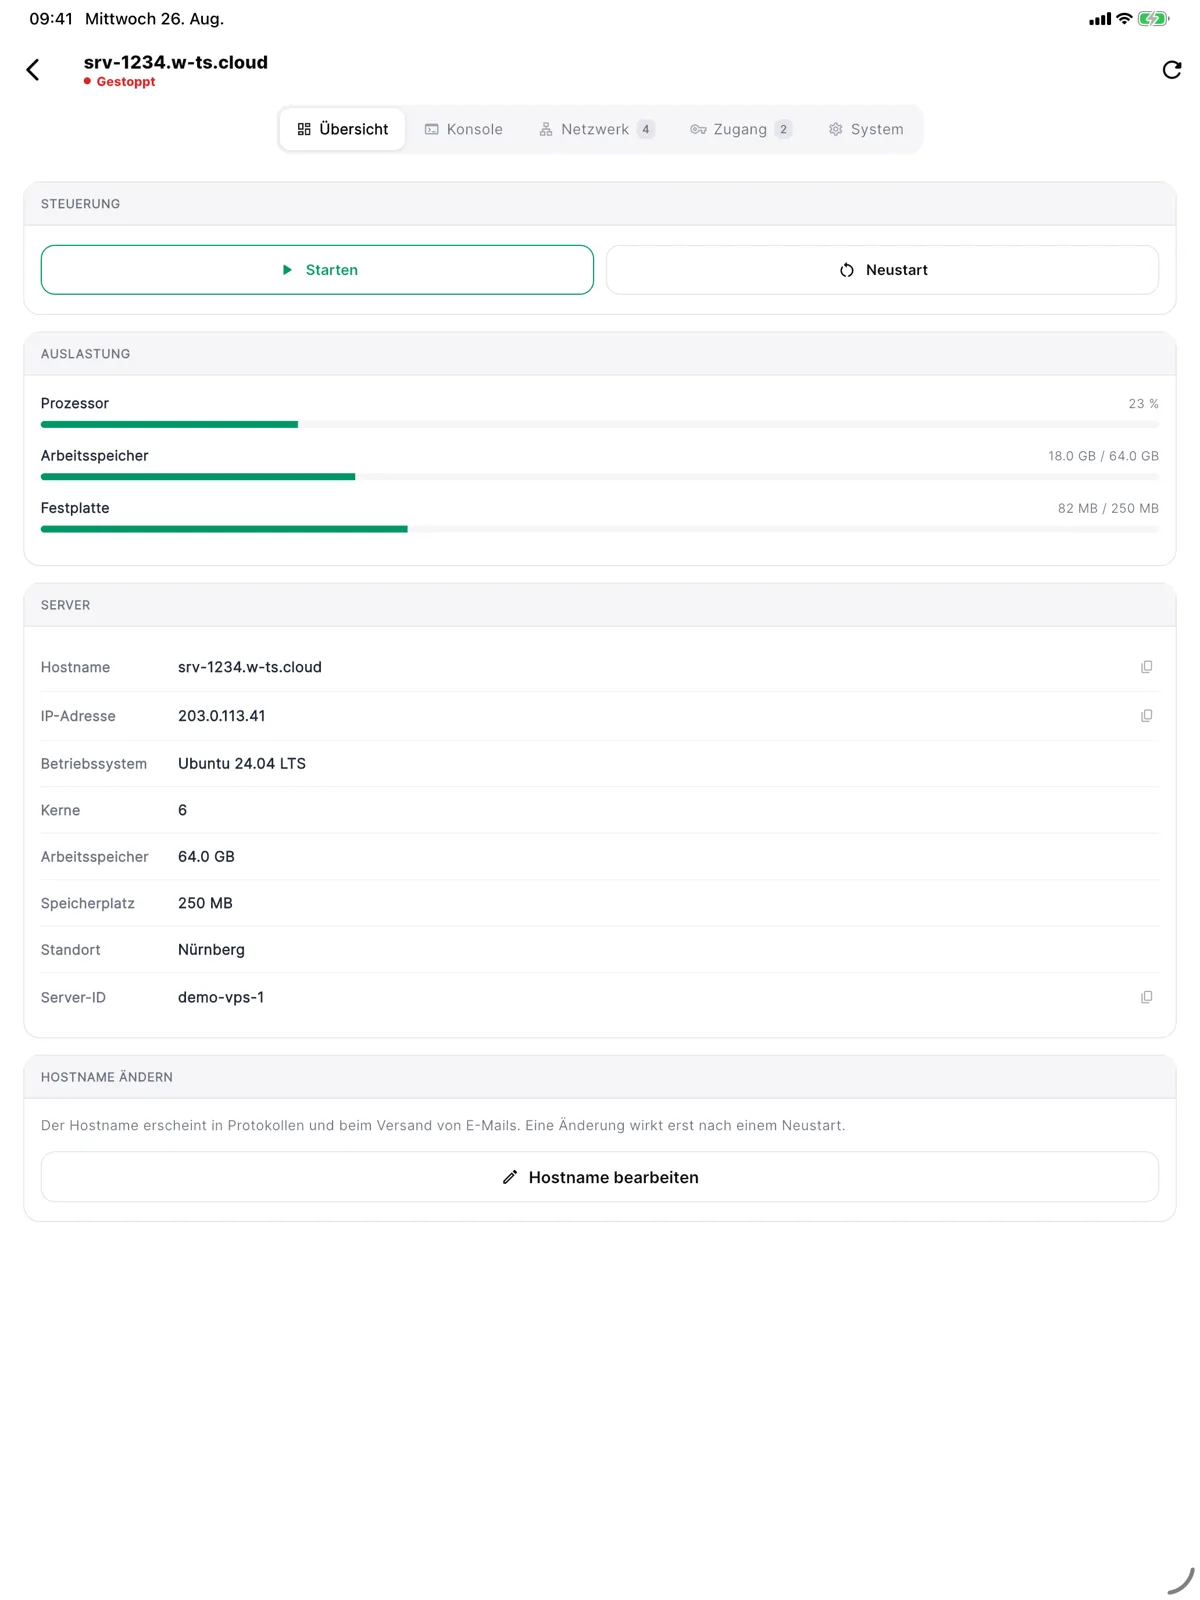Click the Betriebssystem row label
This screenshot has width=1200, height=1600.
coord(94,763)
